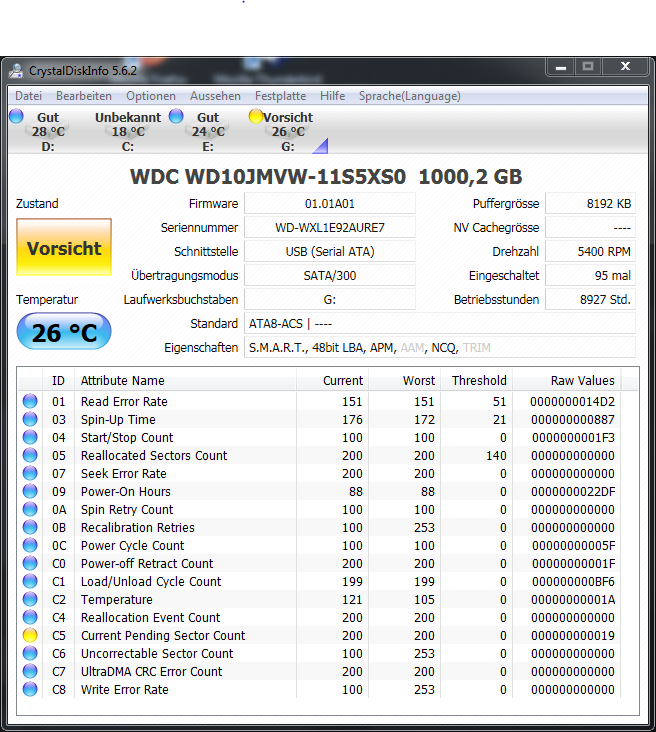Click the CrystalDiskInfo app icon in title bar

(16, 71)
